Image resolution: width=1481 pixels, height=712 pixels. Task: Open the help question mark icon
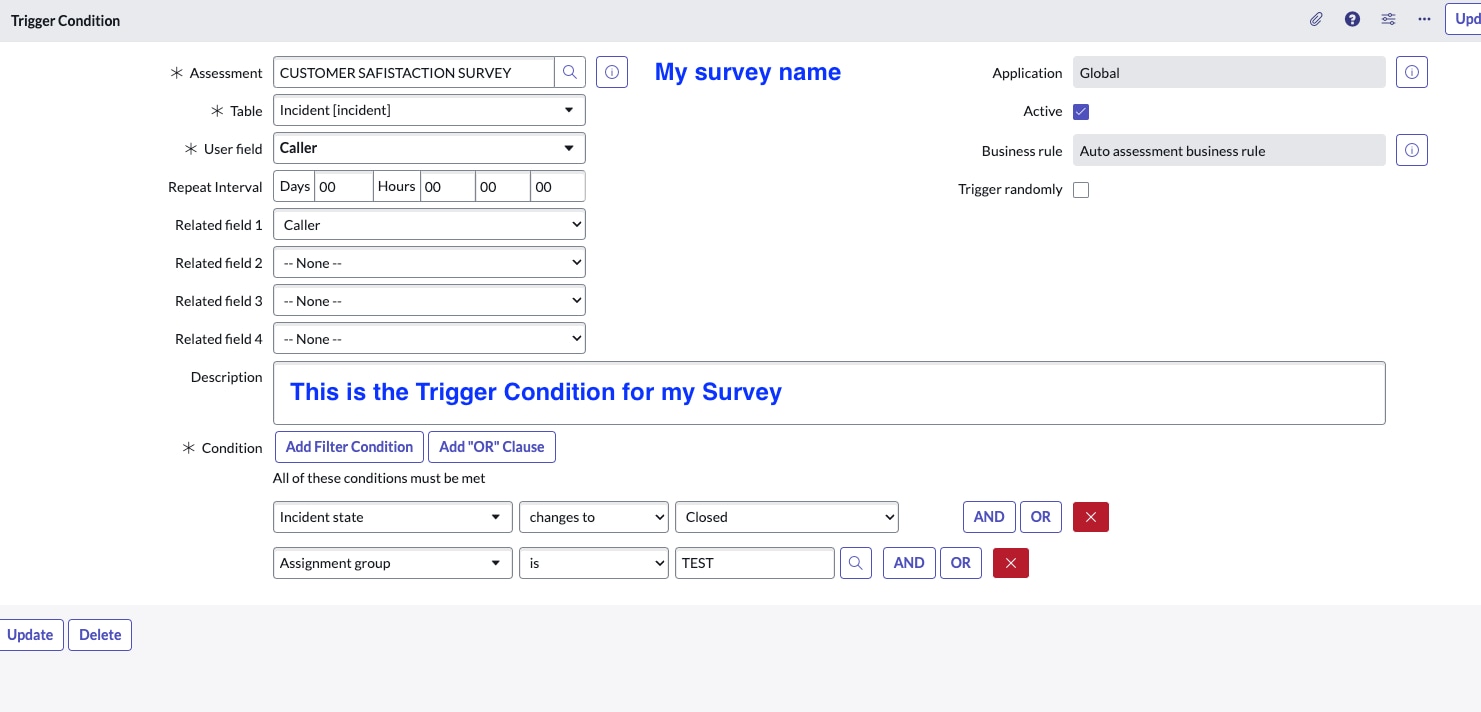pos(1352,19)
